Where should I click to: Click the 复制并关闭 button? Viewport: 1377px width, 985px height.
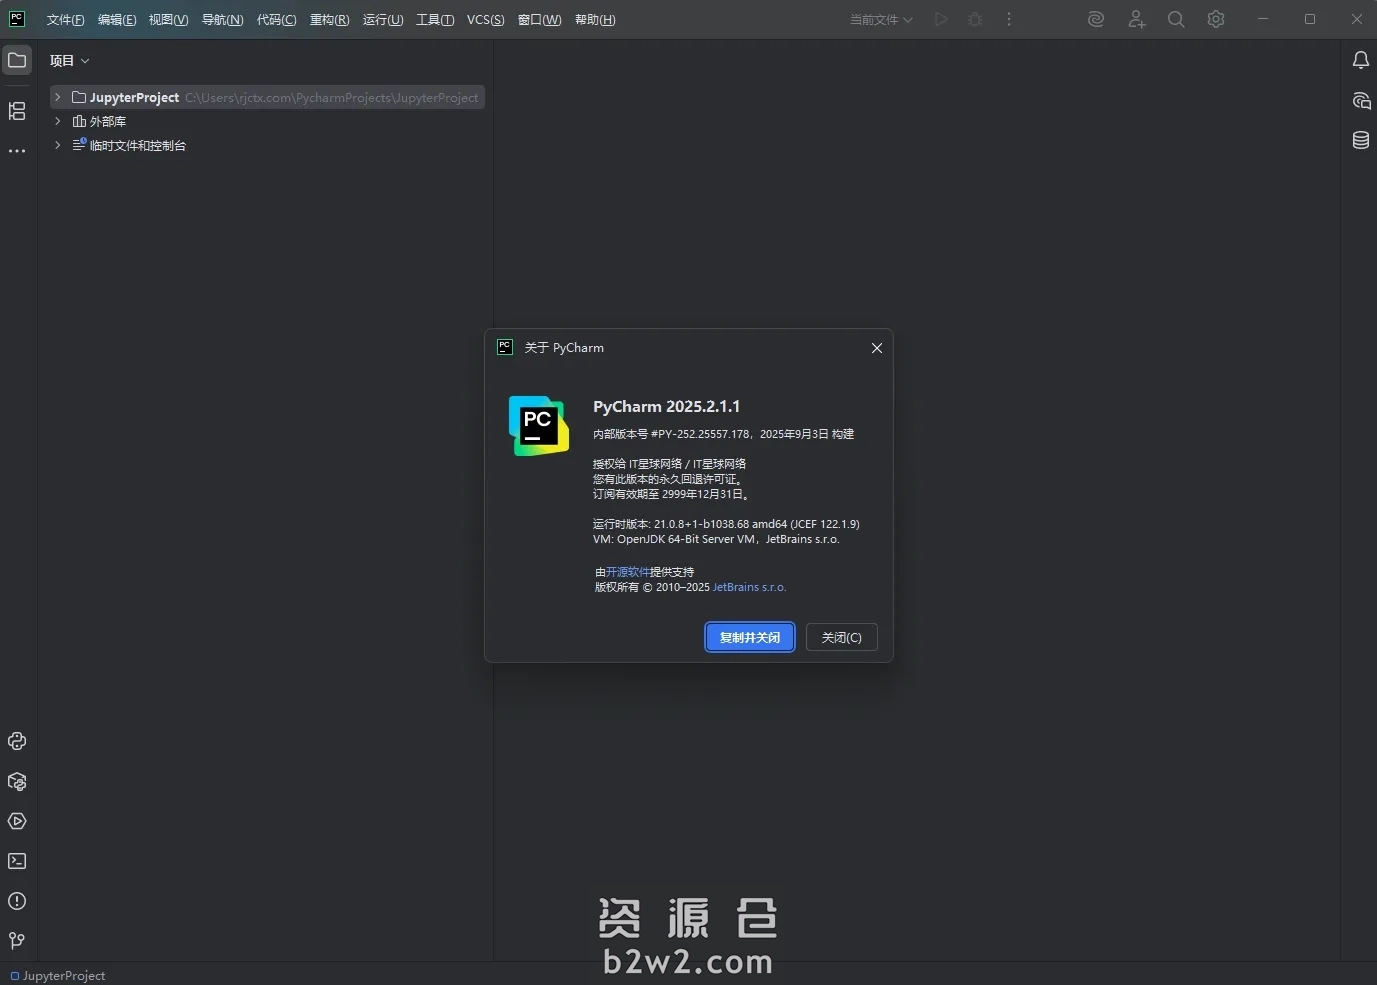pos(749,637)
